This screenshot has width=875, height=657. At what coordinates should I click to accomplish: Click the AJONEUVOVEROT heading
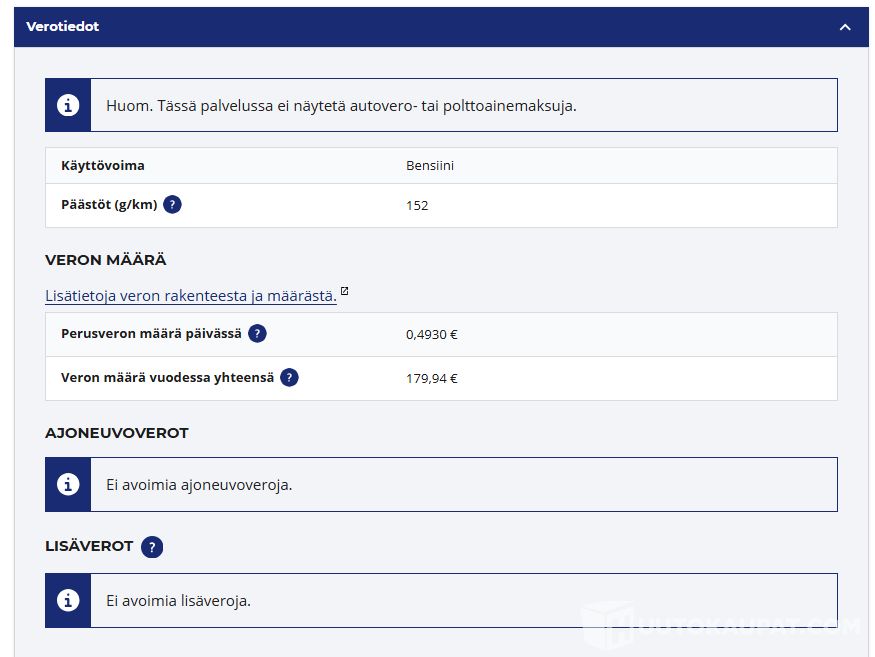pos(116,433)
